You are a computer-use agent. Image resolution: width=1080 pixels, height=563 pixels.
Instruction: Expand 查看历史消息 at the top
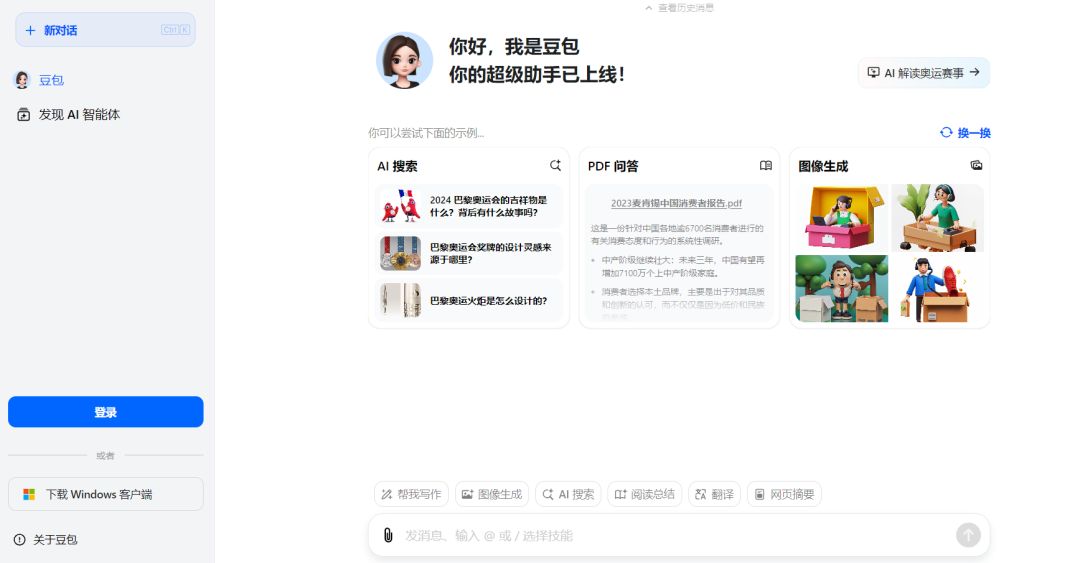coord(679,8)
